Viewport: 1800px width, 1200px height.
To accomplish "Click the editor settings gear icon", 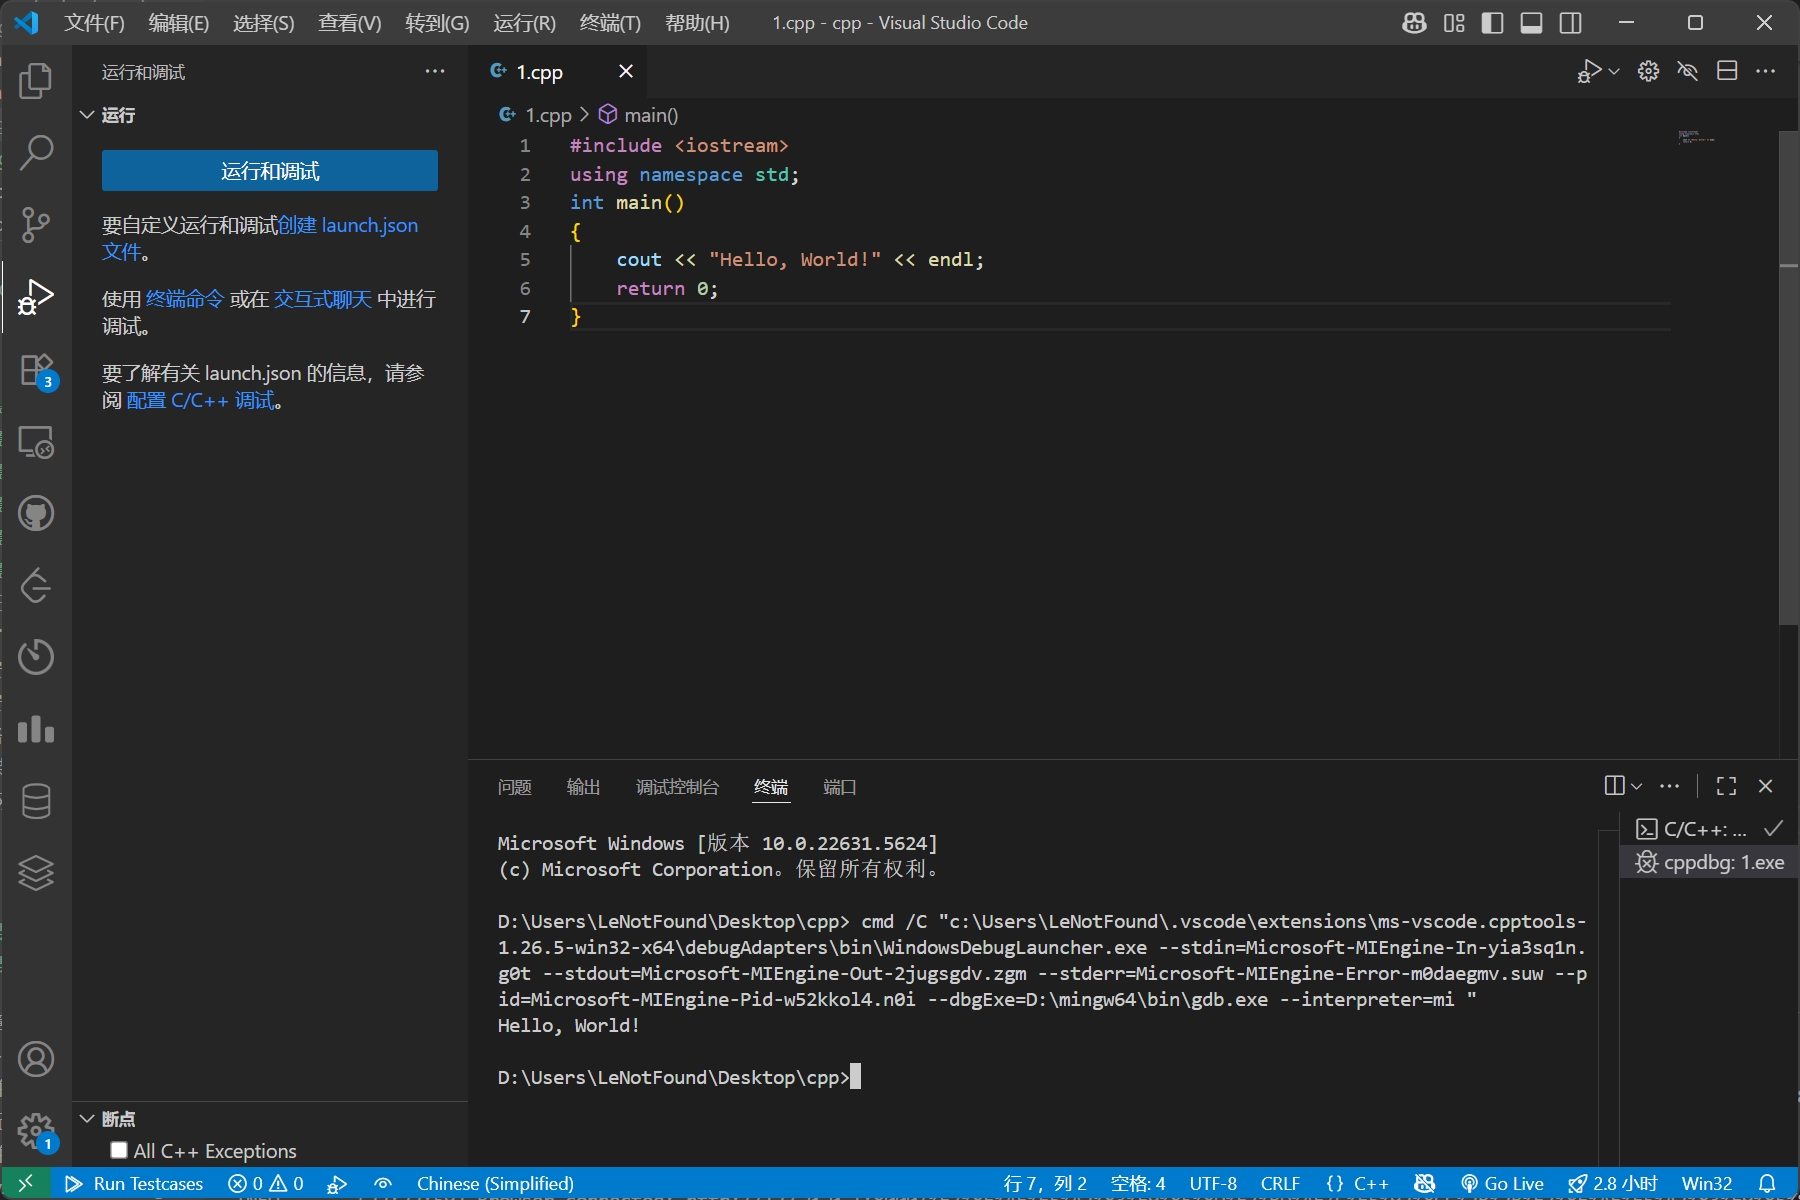I will pyautogui.click(x=1648, y=71).
